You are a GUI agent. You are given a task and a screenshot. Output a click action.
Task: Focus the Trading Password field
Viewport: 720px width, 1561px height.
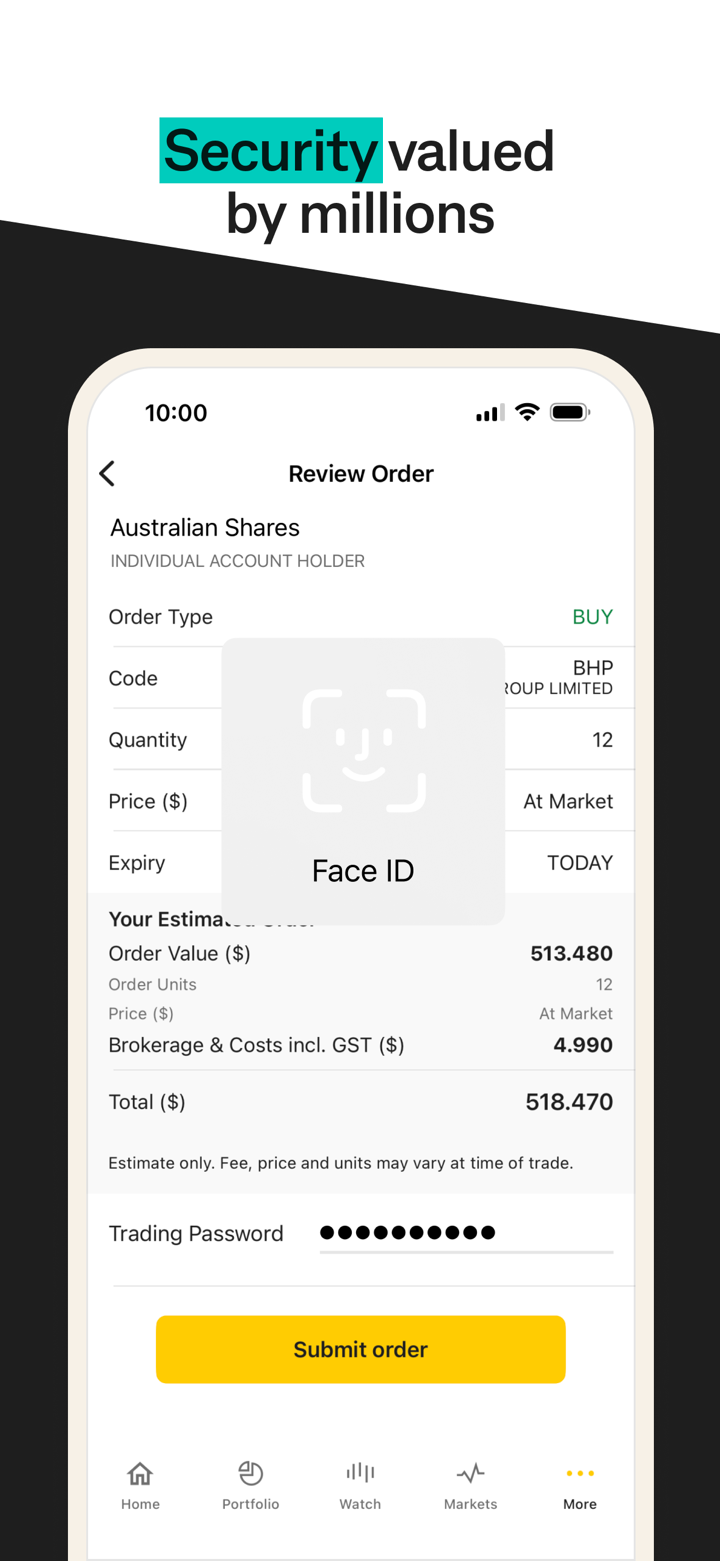tap(465, 1233)
